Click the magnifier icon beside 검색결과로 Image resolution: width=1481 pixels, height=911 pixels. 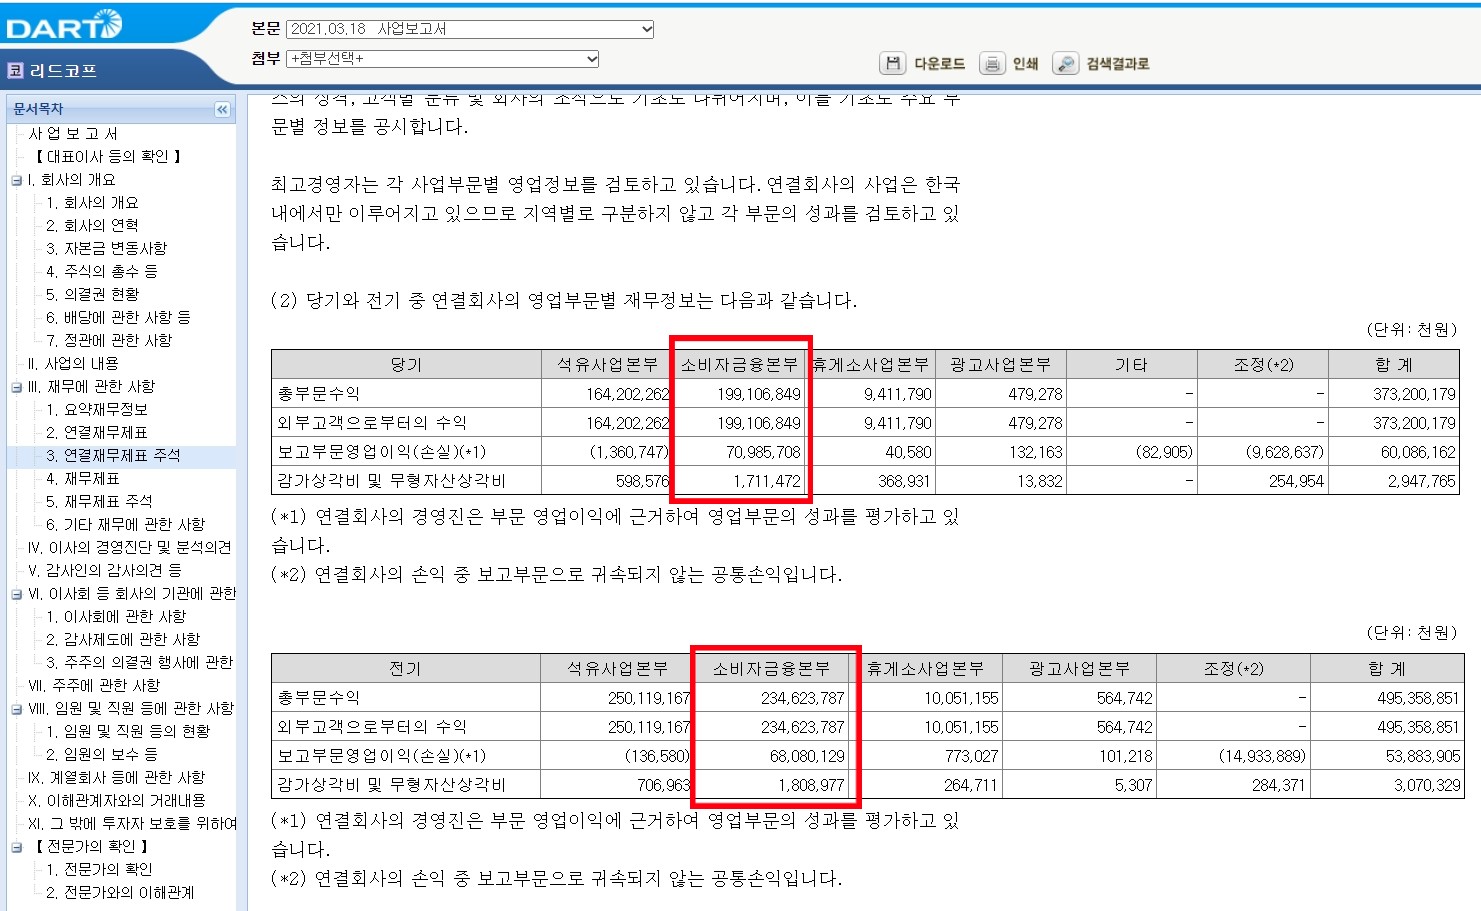tap(1065, 63)
